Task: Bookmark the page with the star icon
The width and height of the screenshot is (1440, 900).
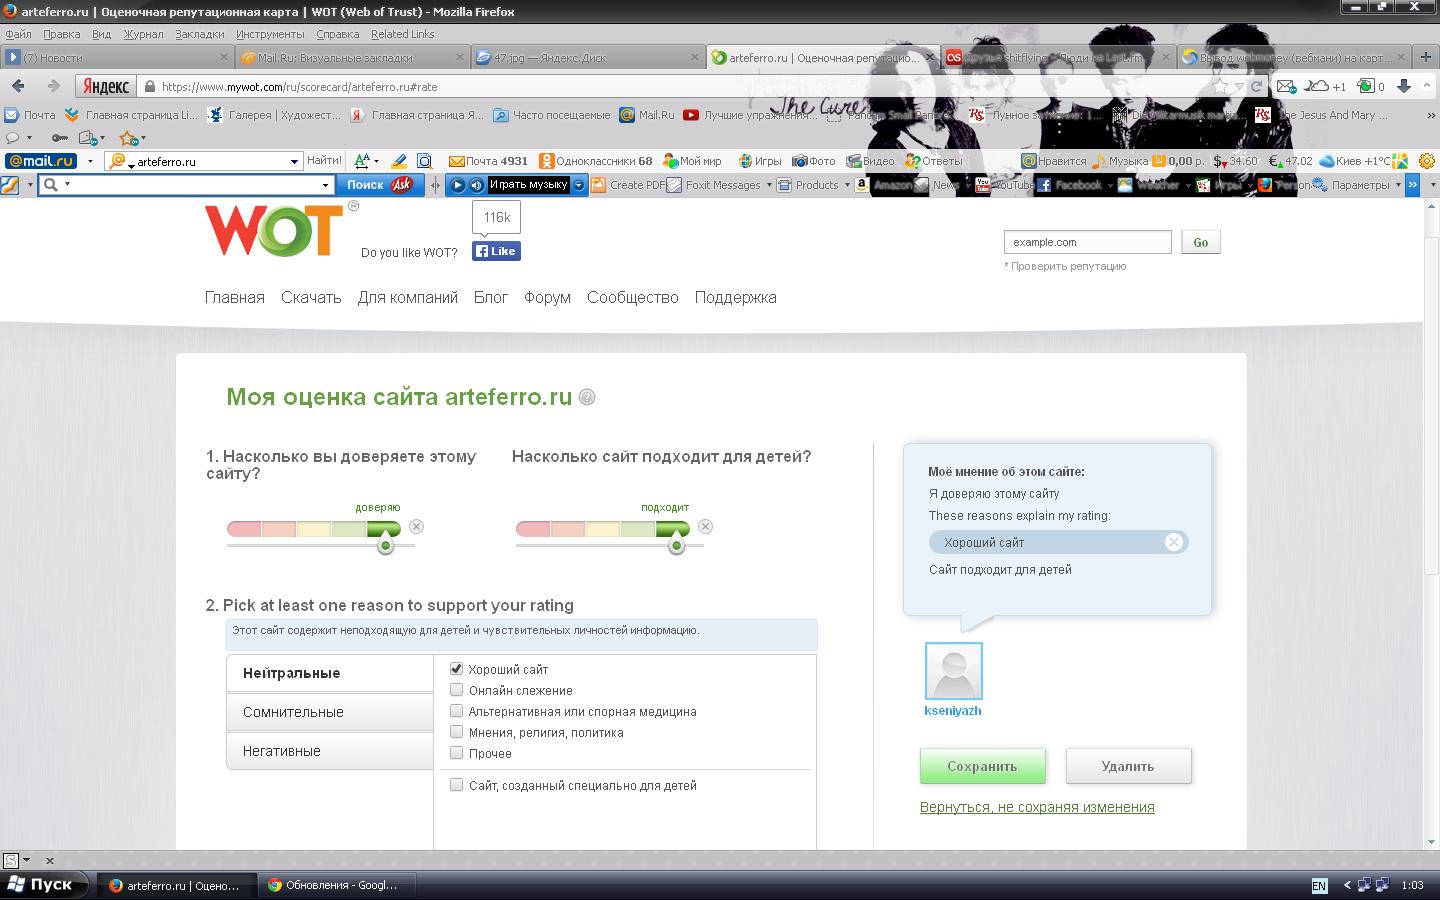Action: pos(1220,87)
